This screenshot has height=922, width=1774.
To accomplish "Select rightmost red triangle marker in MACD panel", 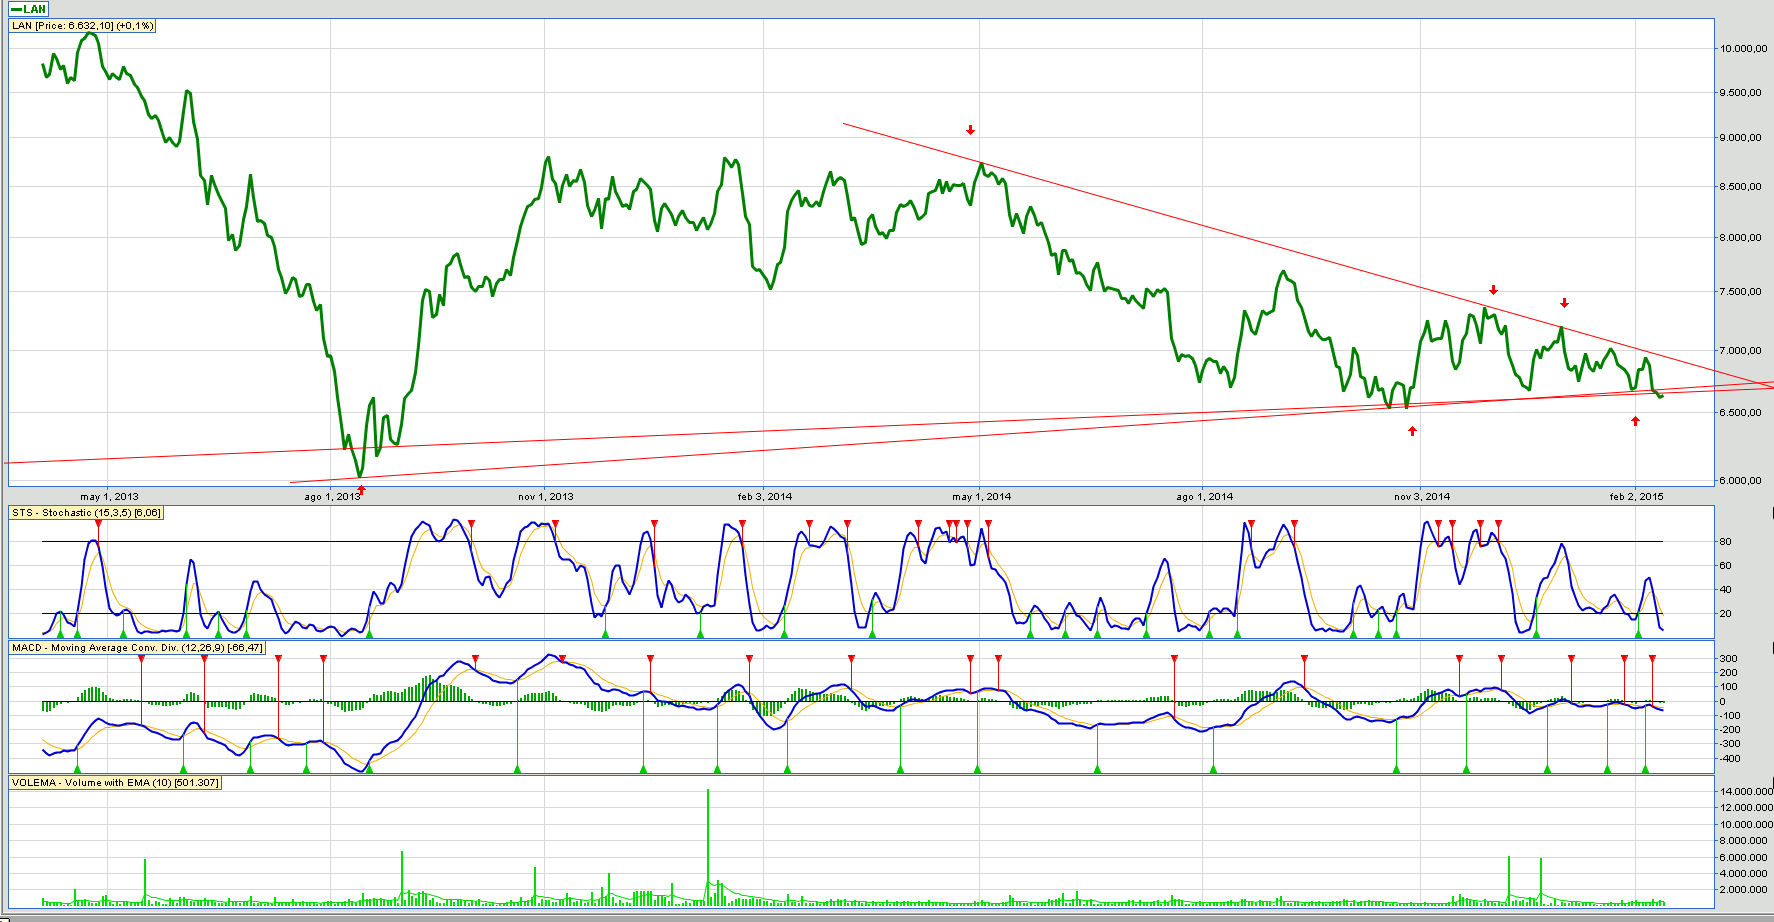I will 1652,659.
